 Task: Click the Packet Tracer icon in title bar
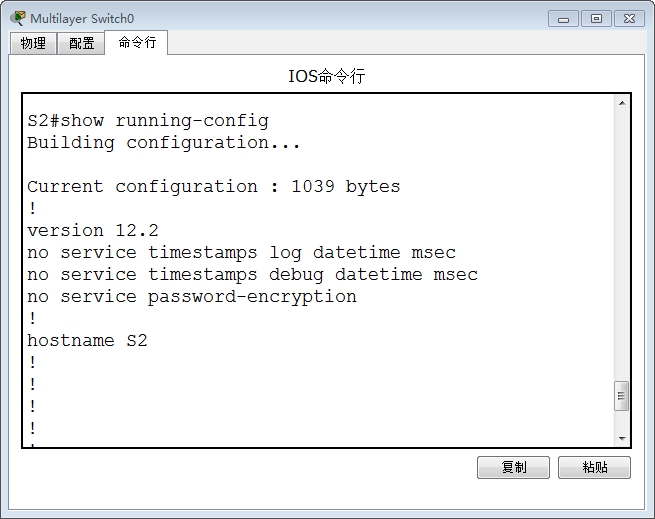pyautogui.click(x=18, y=18)
